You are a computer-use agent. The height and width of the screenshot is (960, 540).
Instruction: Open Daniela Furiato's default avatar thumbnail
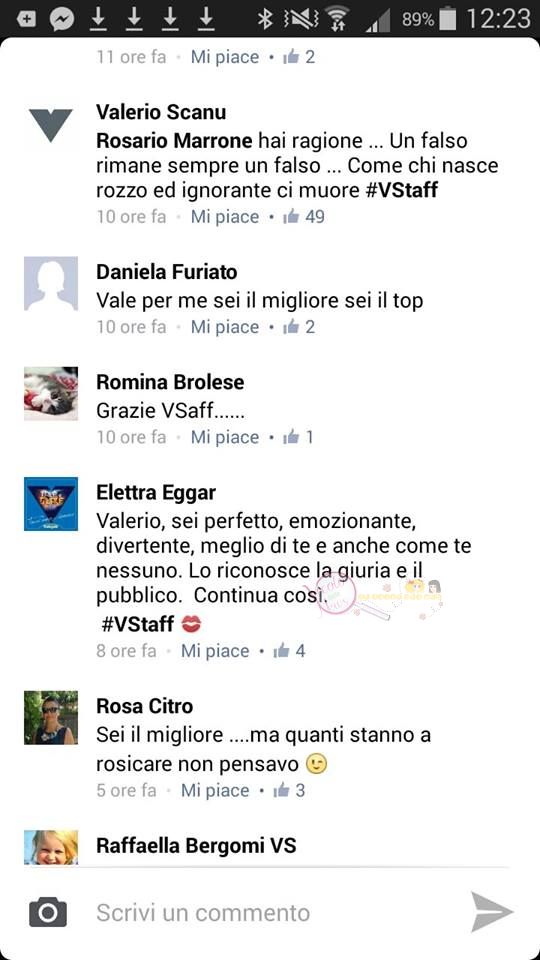coord(51,283)
